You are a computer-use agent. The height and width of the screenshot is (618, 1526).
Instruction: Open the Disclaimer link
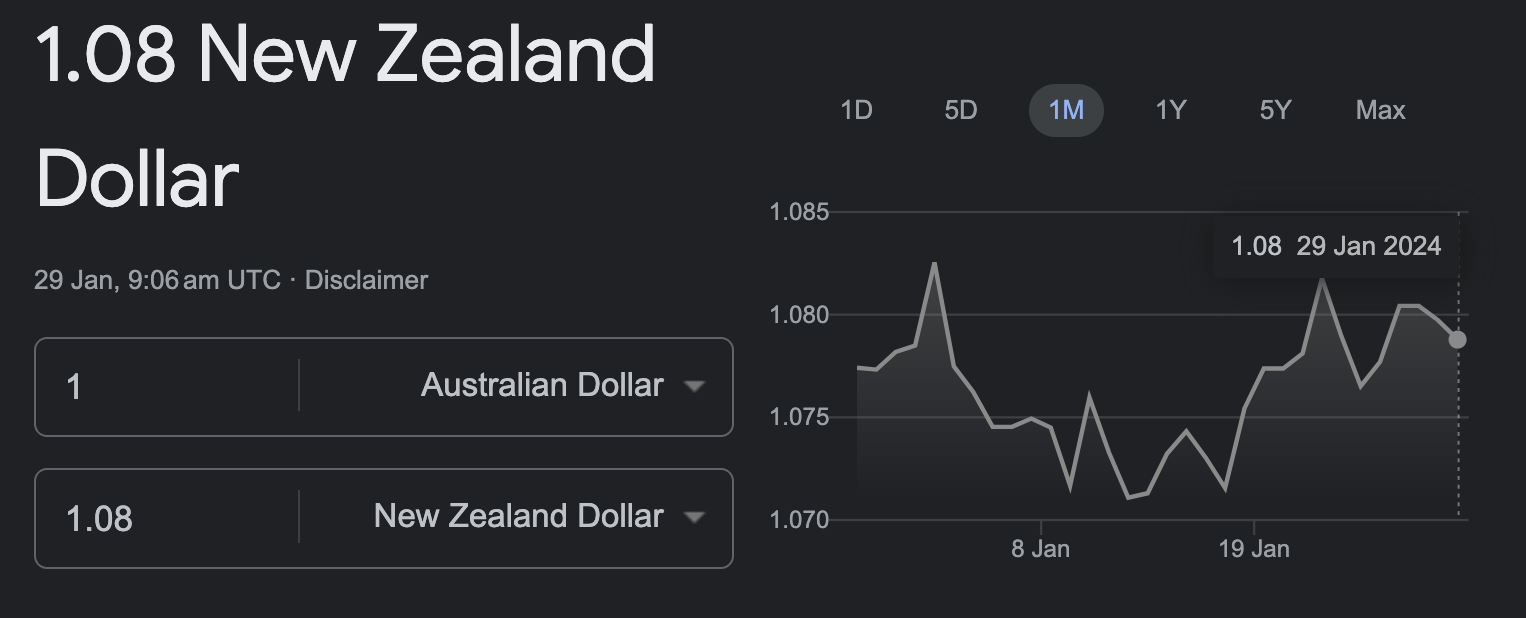point(366,280)
